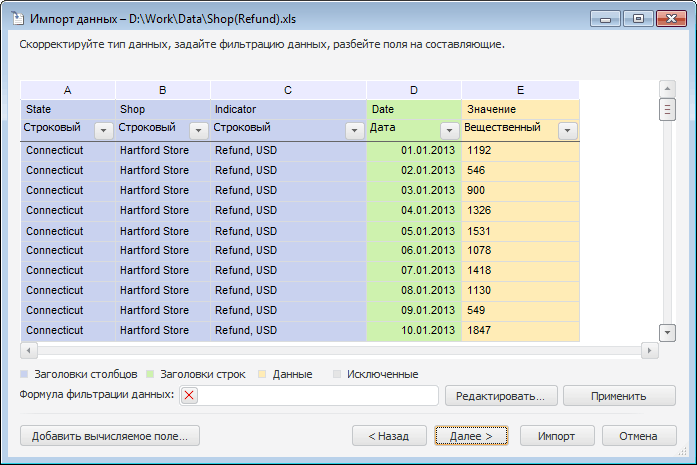Click the Данные legend swatch
The height and width of the screenshot is (465, 697).
[x=262, y=374]
